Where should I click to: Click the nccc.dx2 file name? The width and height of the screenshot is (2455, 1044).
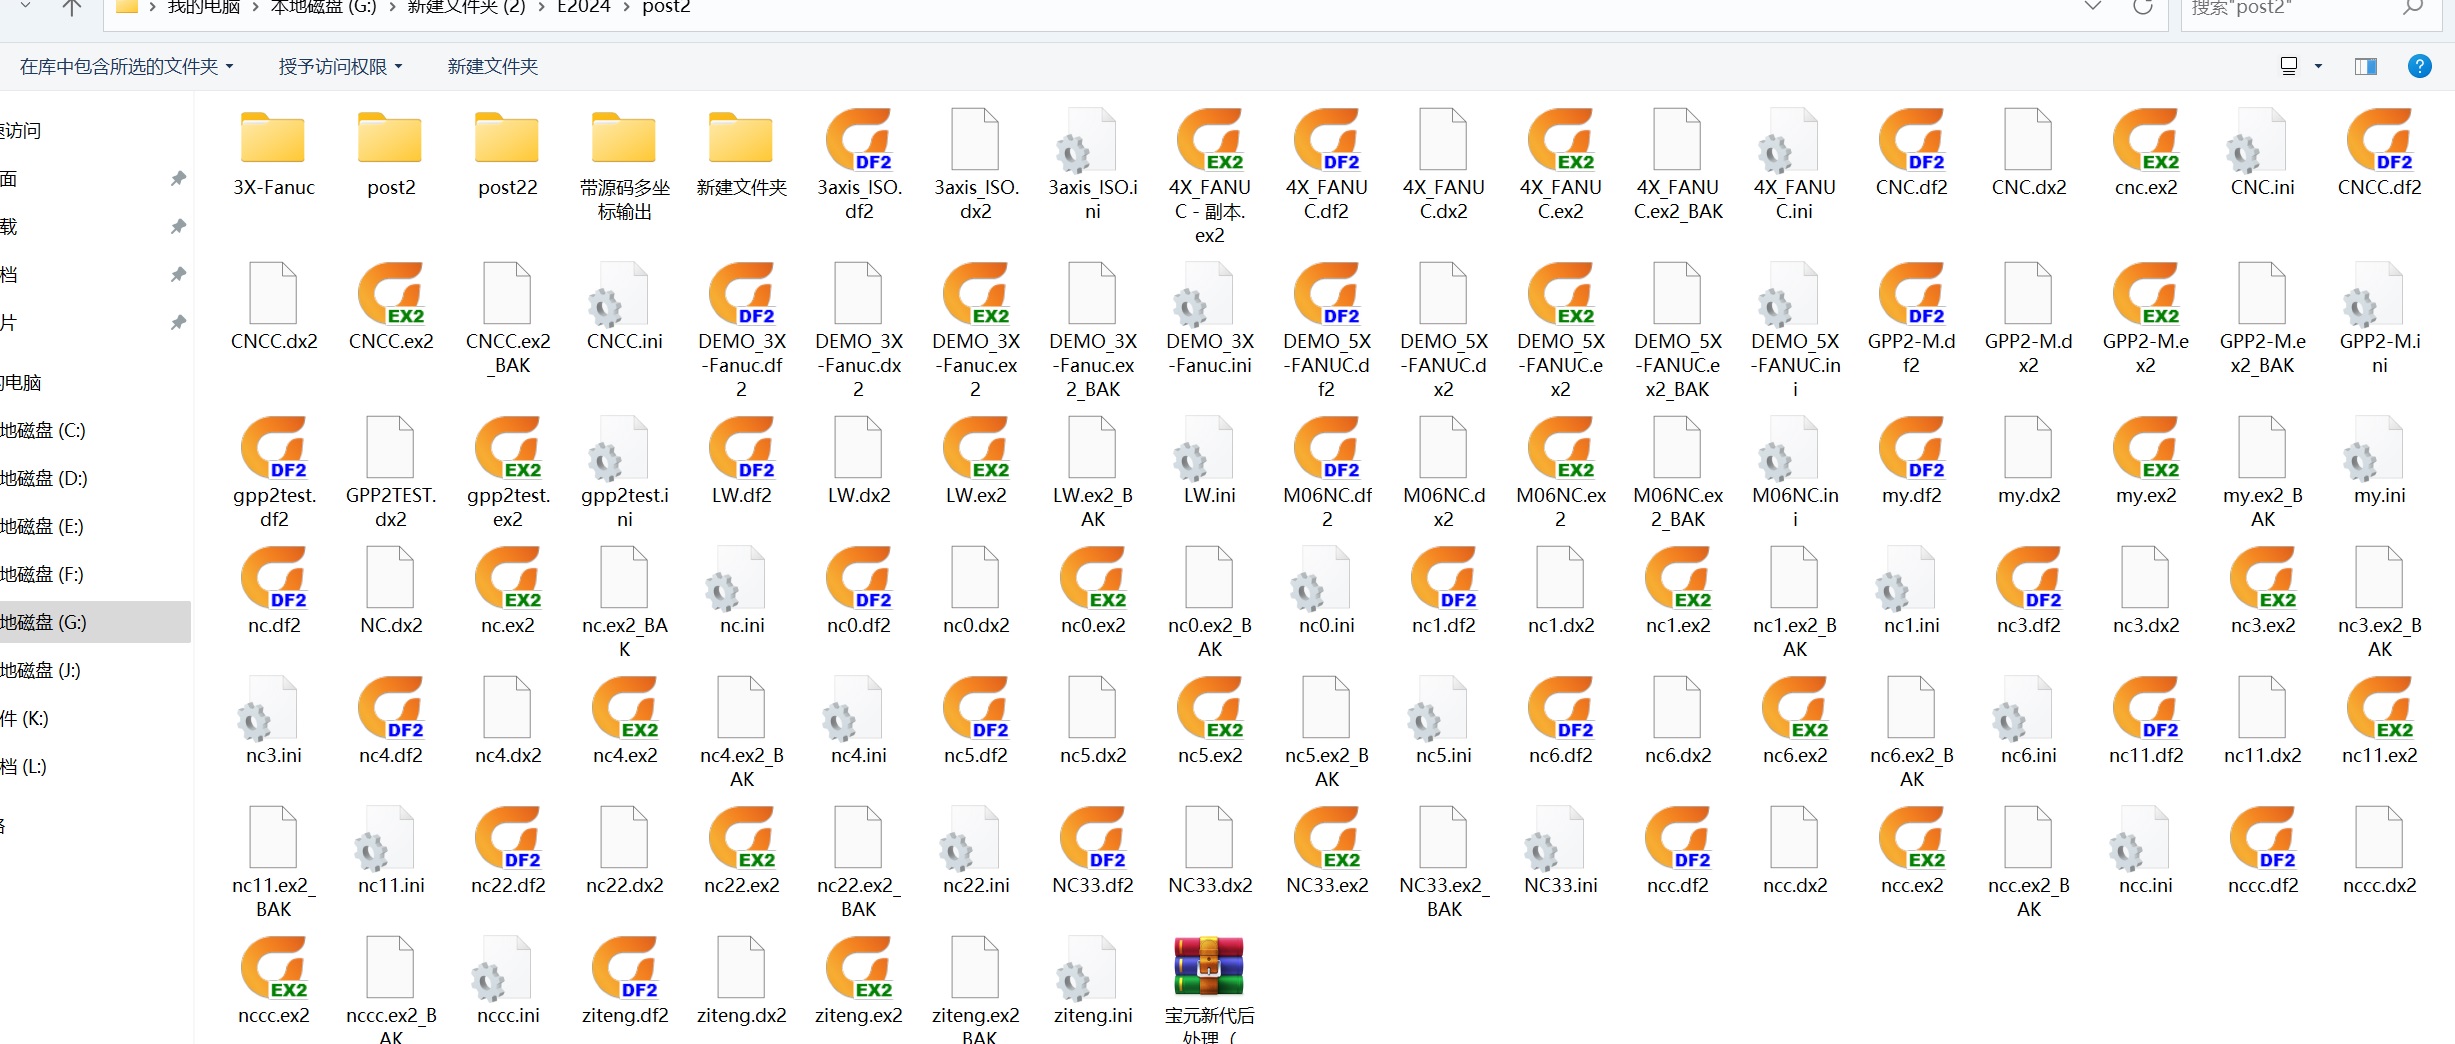click(x=2379, y=885)
